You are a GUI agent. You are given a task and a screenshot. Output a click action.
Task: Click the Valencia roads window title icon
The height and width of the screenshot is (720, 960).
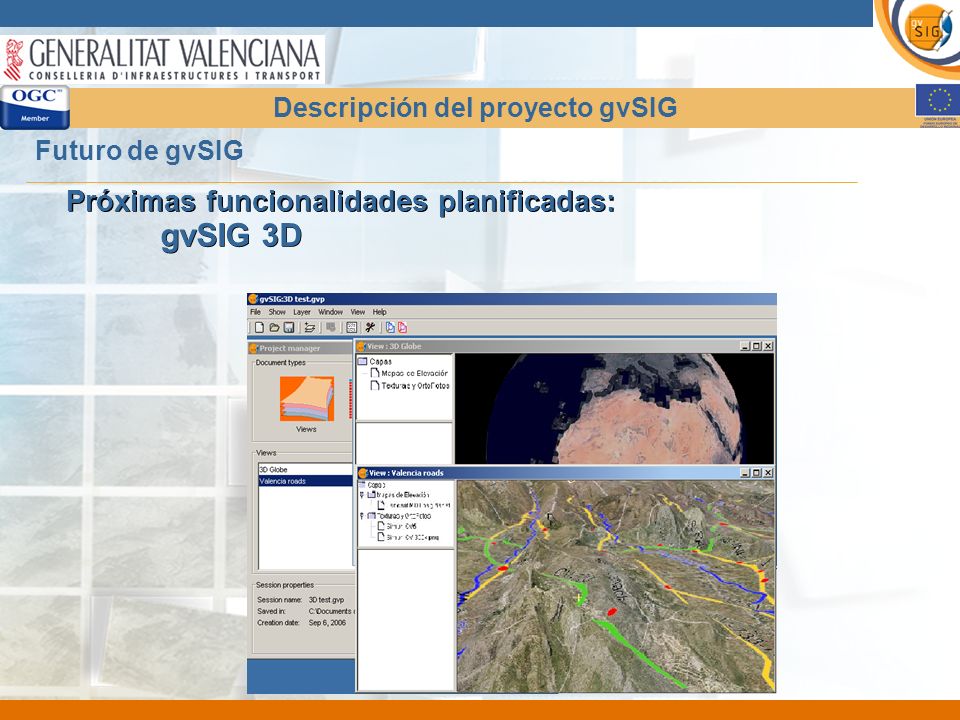pos(362,473)
